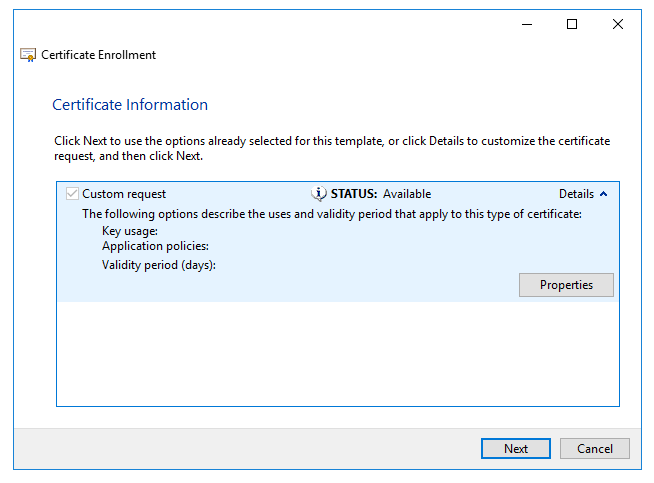Click the Certificate Enrollment title text

[x=98, y=55]
